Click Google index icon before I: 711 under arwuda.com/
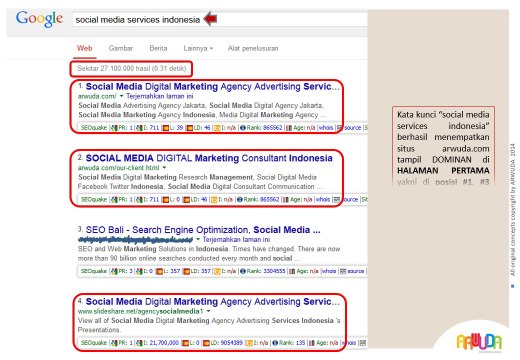Image resolution: width=520 pixels, height=360 pixels. [x=139, y=128]
